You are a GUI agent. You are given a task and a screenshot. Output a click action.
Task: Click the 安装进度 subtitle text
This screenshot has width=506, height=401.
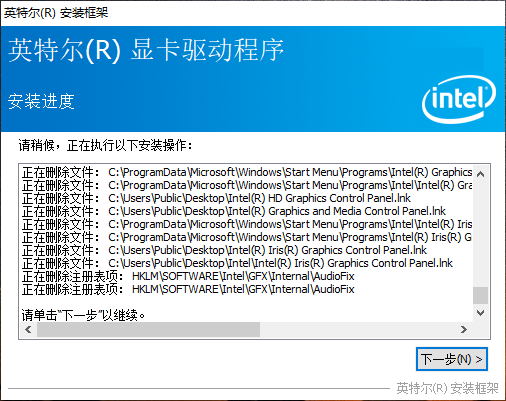tap(41, 101)
